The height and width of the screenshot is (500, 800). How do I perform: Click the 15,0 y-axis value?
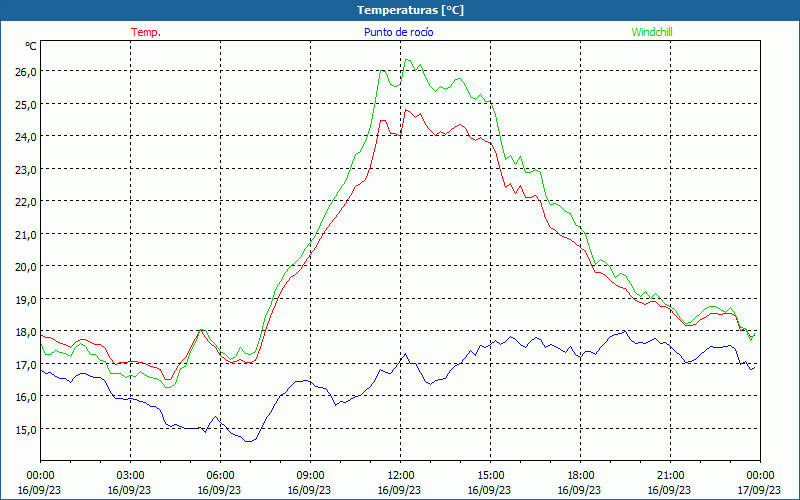[x=26, y=430]
